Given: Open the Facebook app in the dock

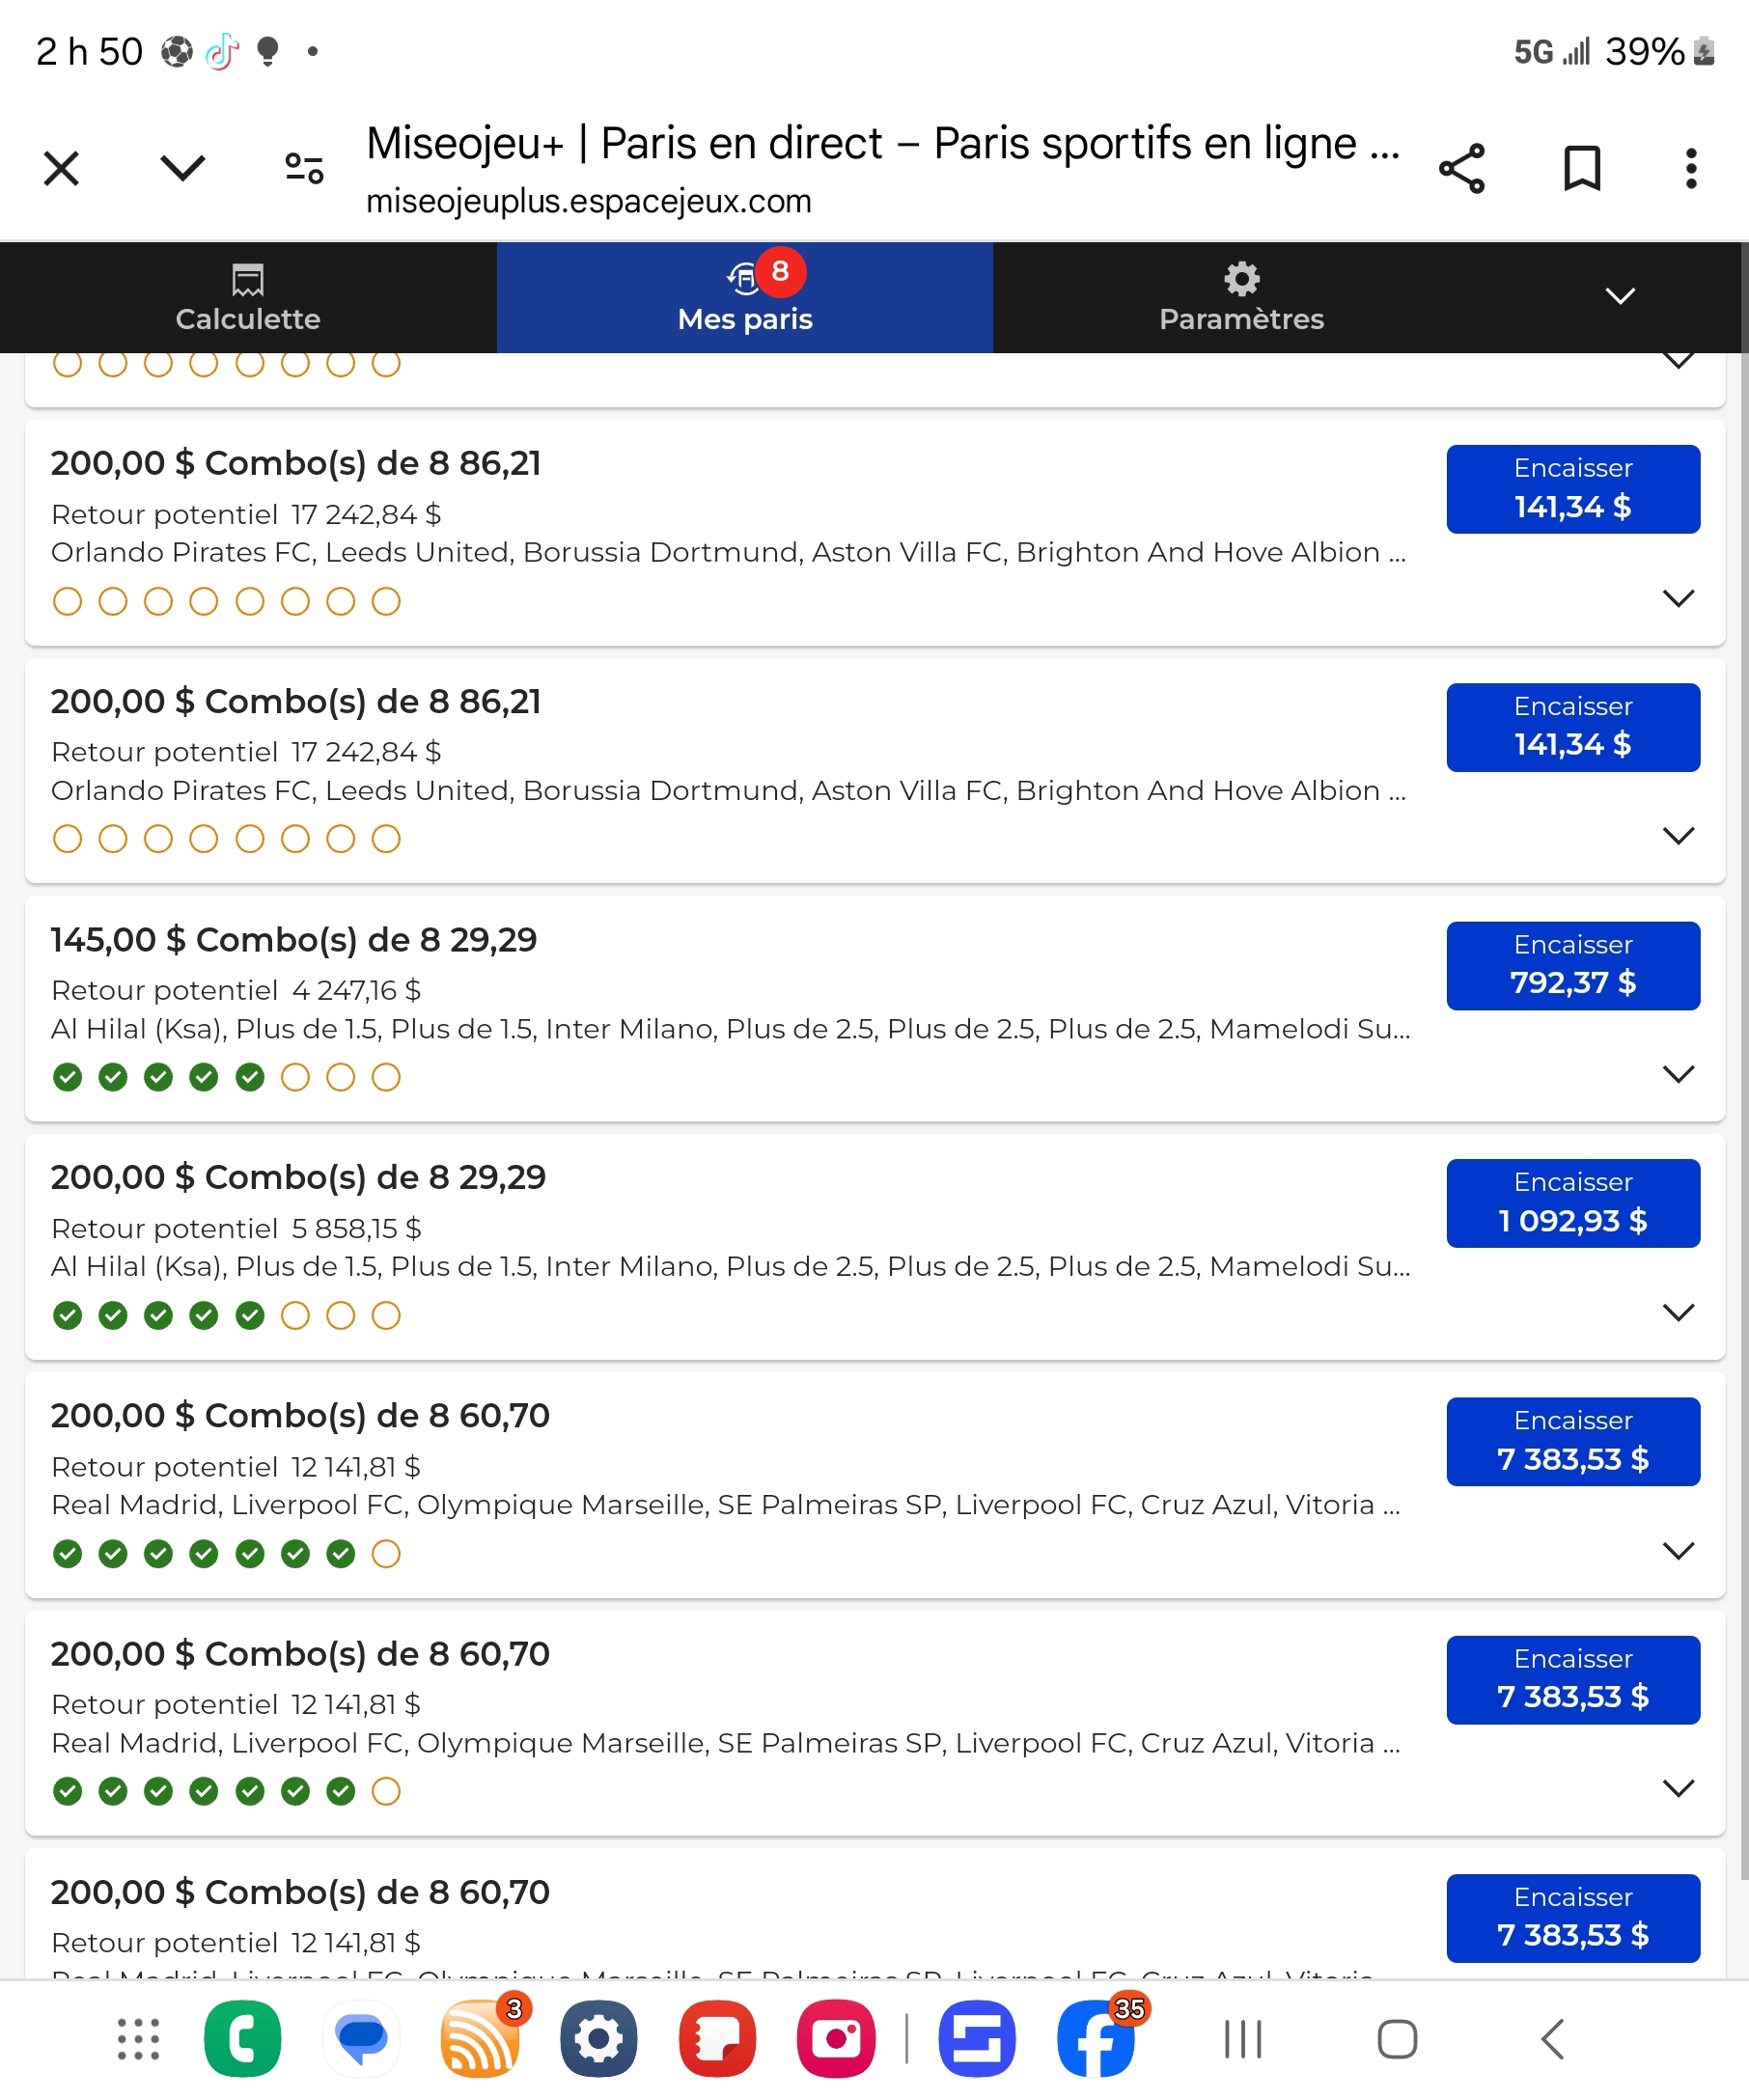Looking at the screenshot, I should [x=1096, y=2039].
